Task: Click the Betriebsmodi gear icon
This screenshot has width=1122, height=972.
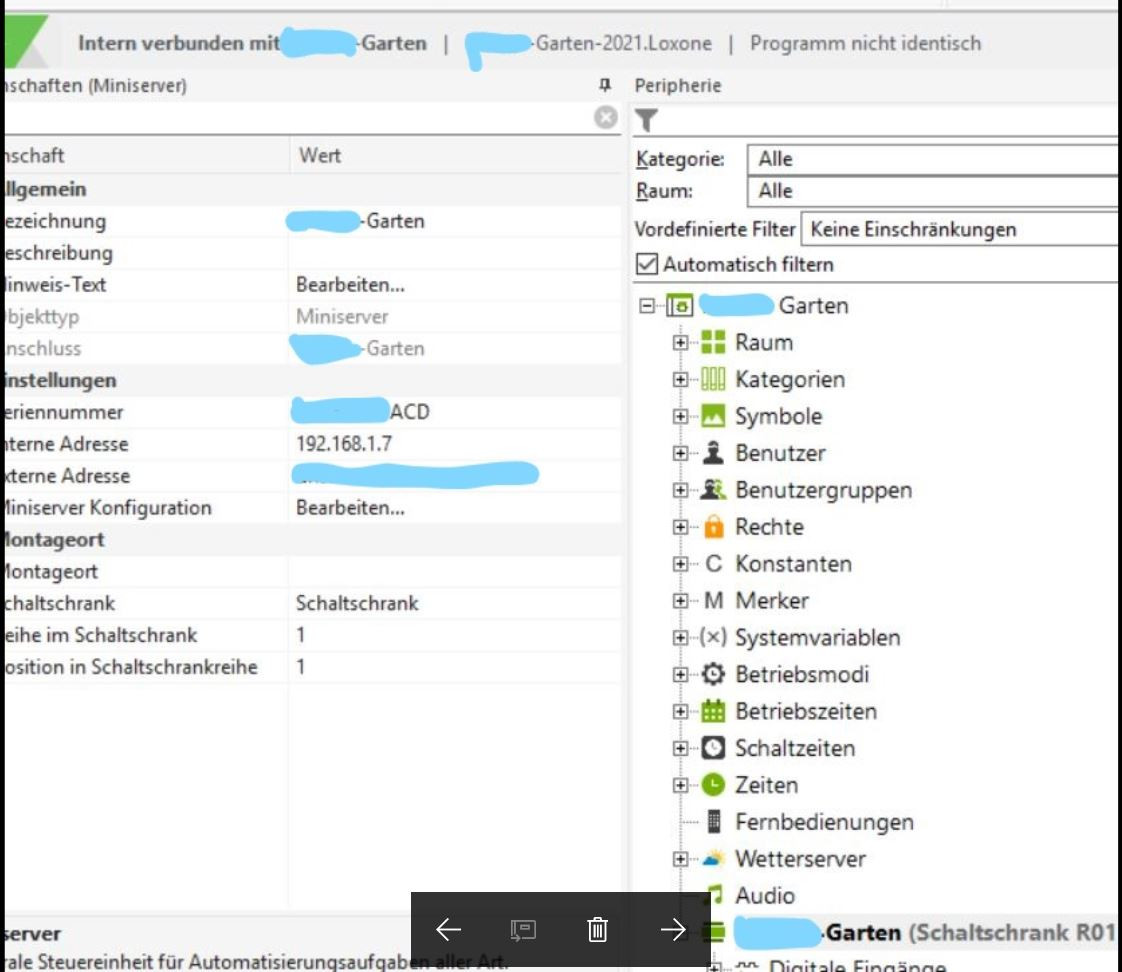Action: (x=713, y=674)
